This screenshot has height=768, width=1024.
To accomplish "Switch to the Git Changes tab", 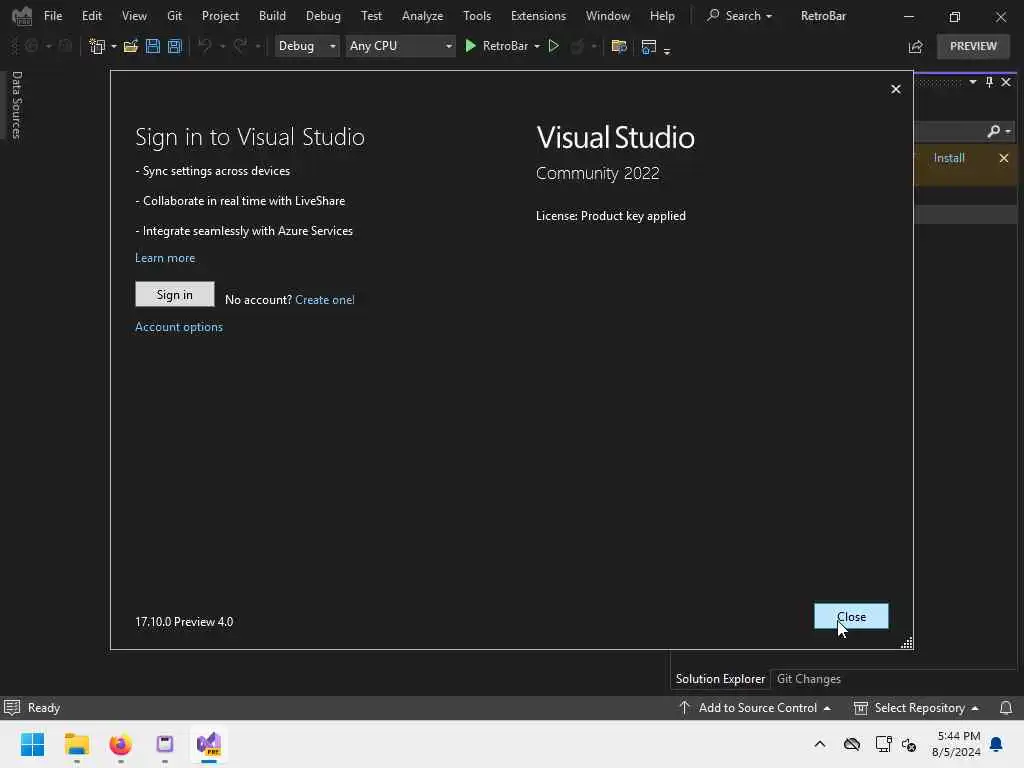I will click(808, 679).
